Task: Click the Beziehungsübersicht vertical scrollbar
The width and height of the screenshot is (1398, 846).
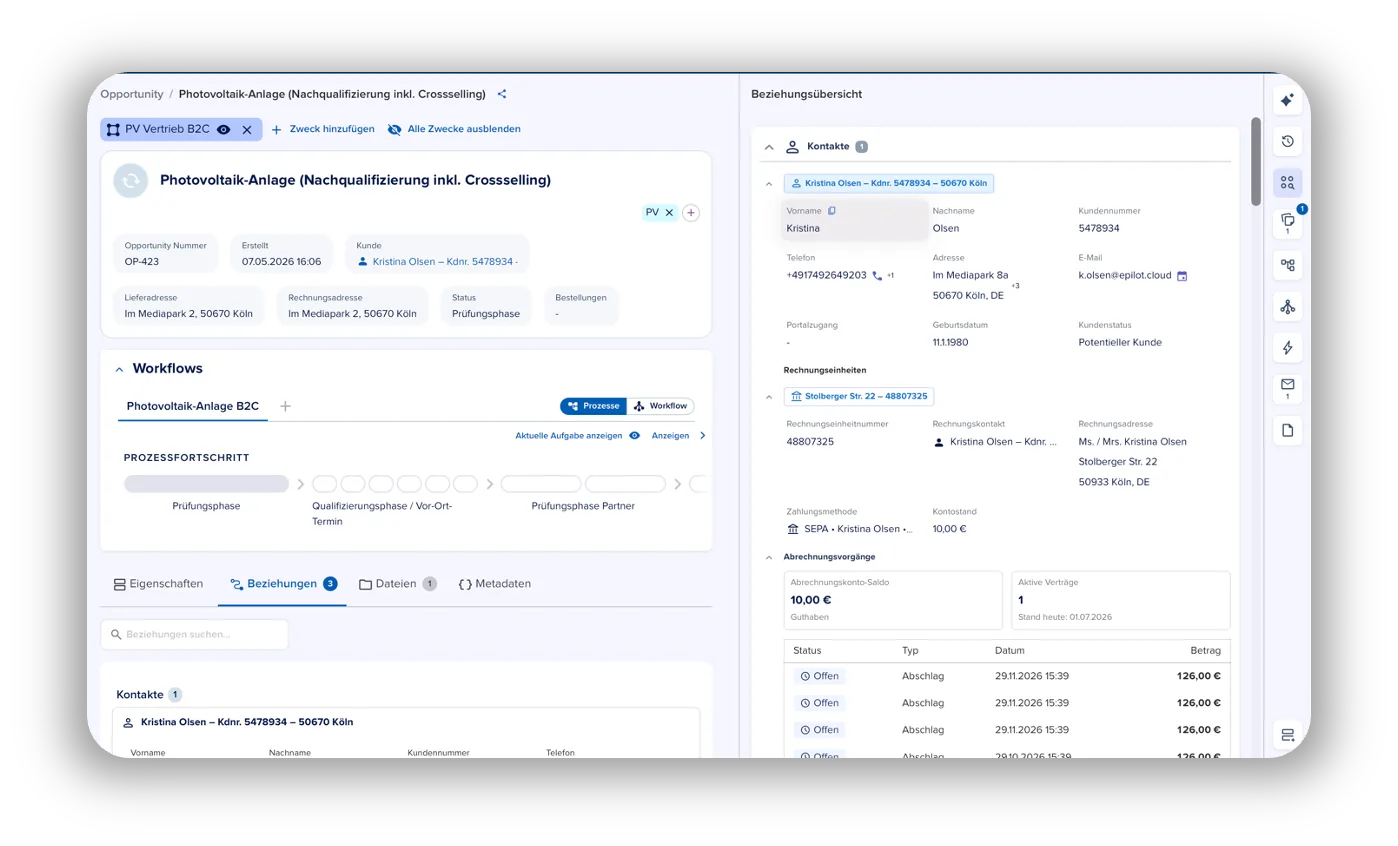Action: (x=1256, y=161)
